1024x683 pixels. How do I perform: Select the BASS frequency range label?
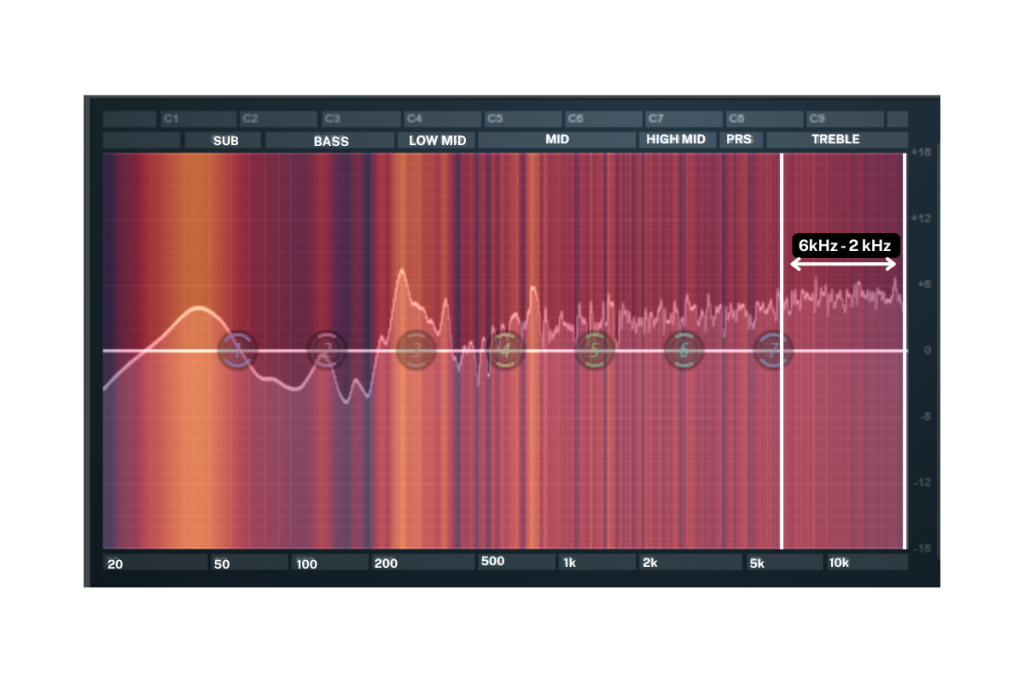tap(330, 141)
